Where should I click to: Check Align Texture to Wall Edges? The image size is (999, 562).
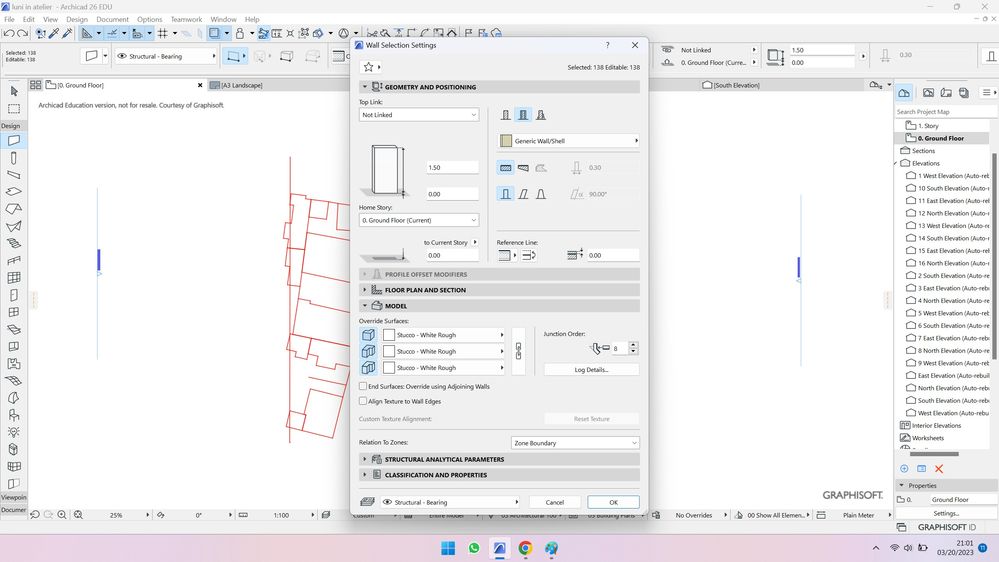(x=364, y=401)
